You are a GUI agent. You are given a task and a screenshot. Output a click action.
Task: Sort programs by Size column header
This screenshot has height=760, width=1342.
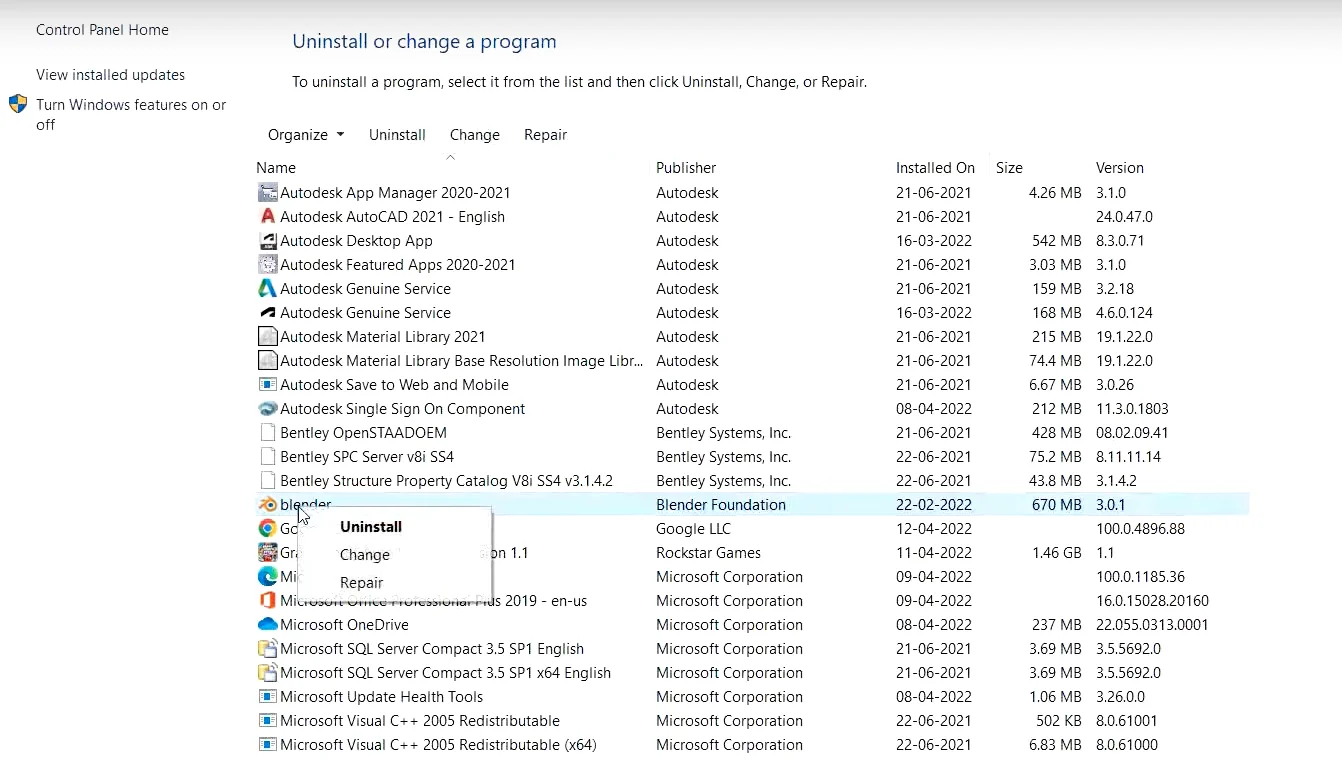pos(1009,168)
